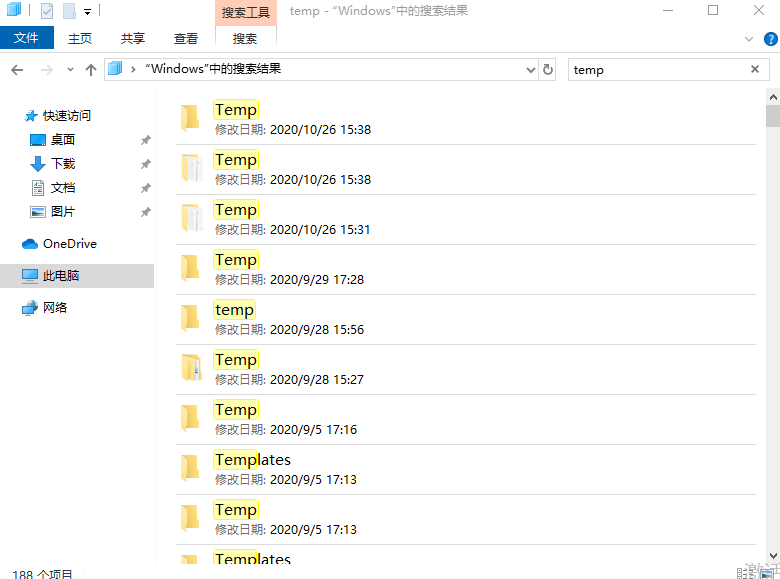This screenshot has height=579, width=780.
Task: Click the address bar breadcrumb chevron
Action: [x=133, y=69]
